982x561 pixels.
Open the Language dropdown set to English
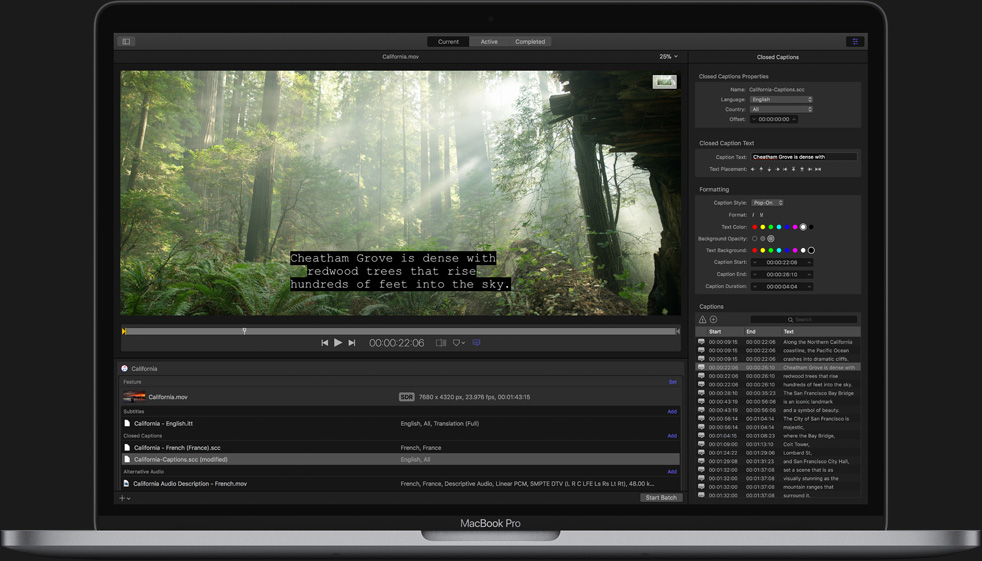(x=781, y=100)
